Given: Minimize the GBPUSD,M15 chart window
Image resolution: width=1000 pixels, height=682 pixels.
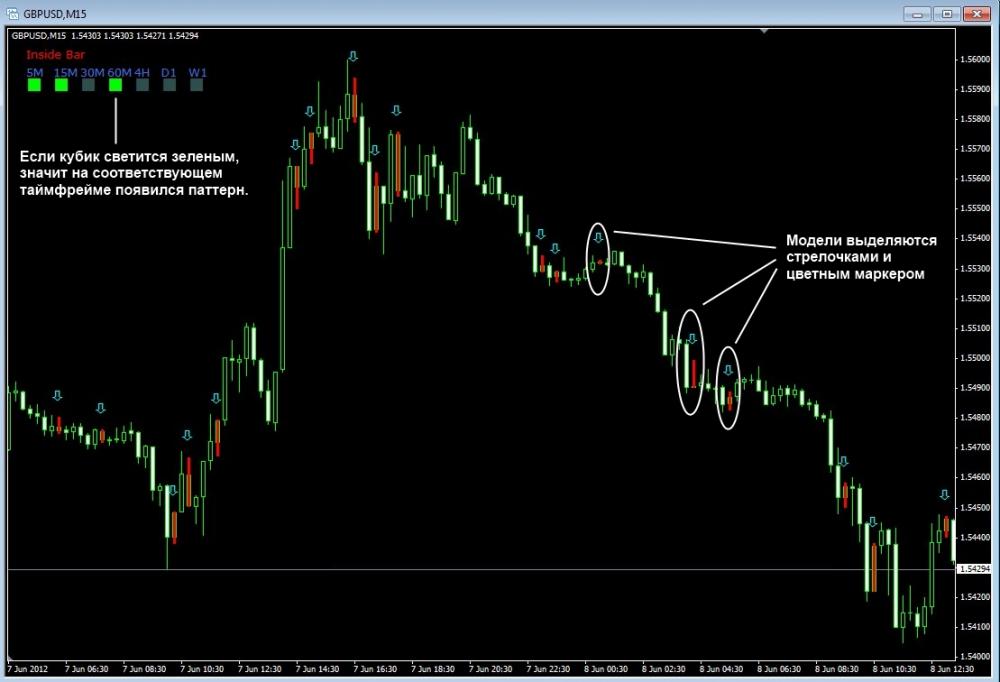Looking at the screenshot, I should tap(917, 13).
